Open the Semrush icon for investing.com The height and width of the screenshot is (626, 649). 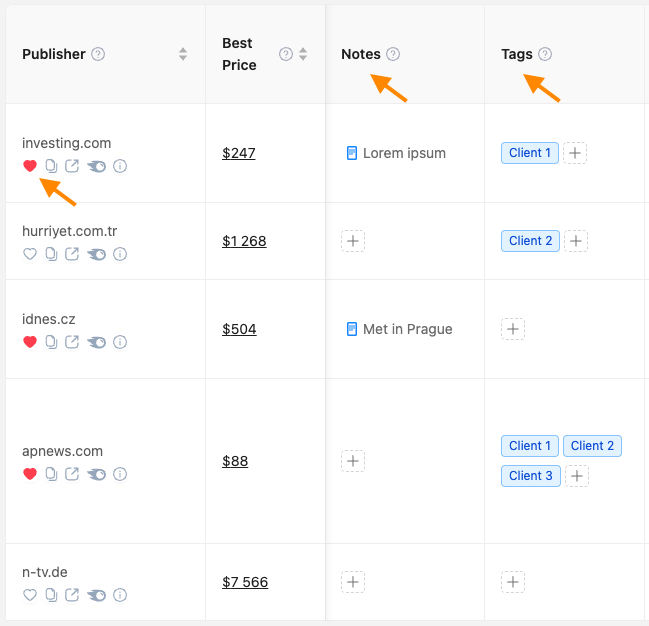click(x=96, y=166)
